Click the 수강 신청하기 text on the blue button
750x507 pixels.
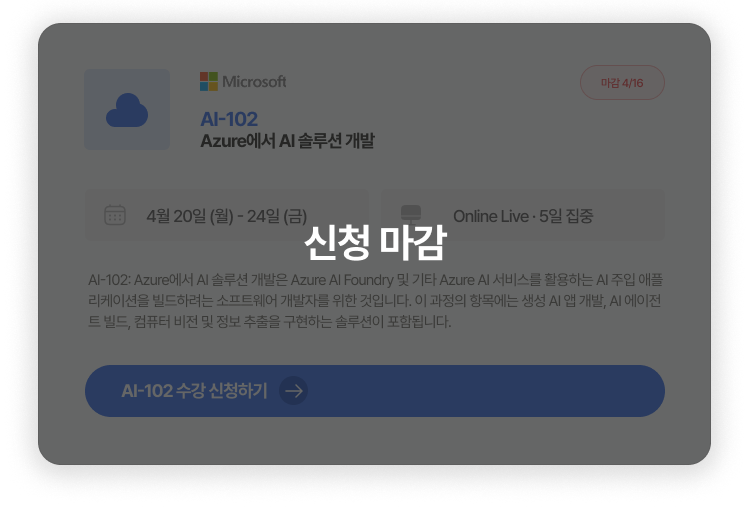(194, 391)
